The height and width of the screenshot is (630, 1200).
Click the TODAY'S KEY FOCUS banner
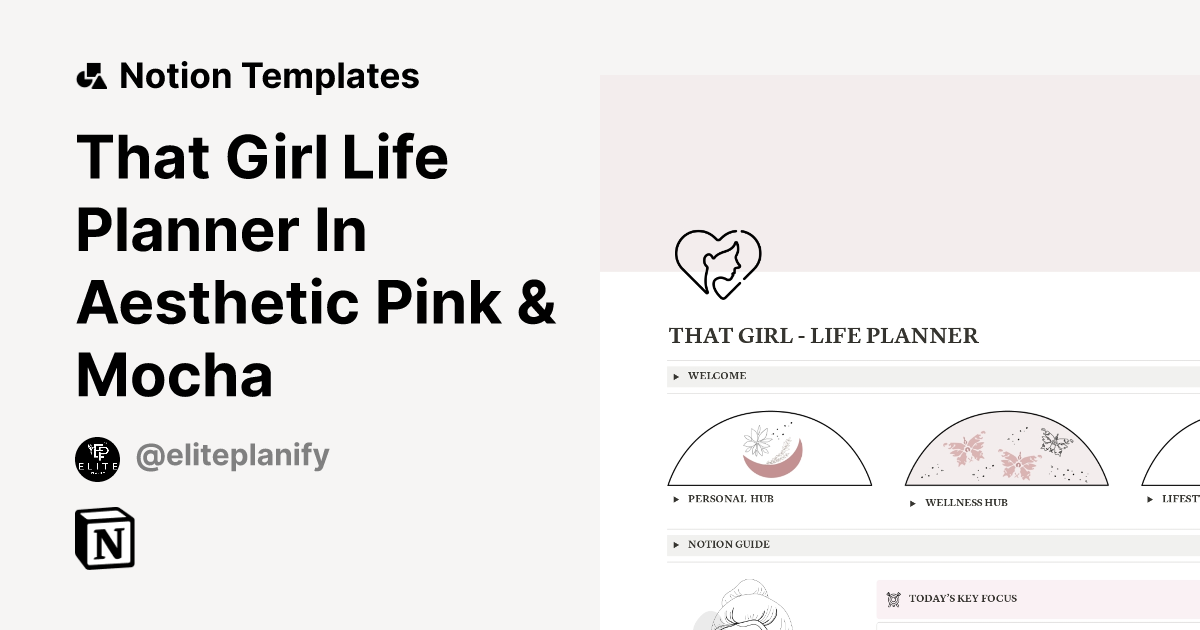[x=963, y=599]
